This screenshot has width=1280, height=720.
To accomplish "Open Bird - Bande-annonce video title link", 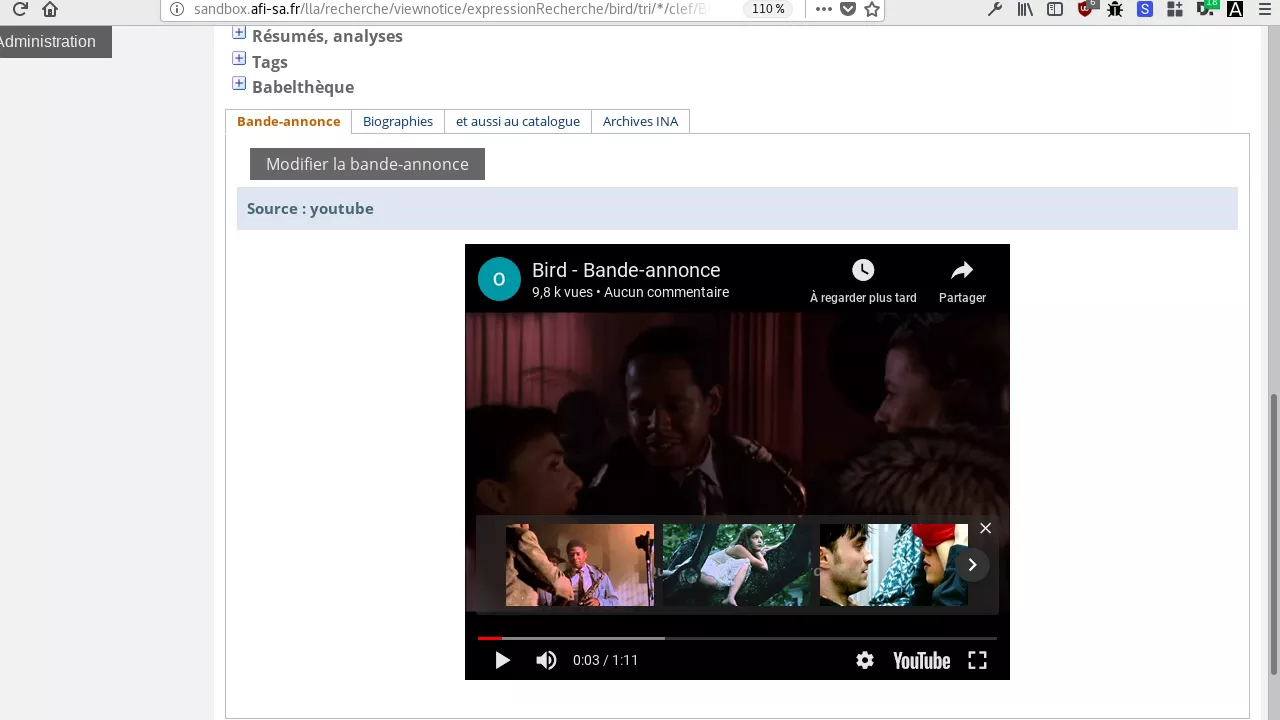I will (x=626, y=270).
